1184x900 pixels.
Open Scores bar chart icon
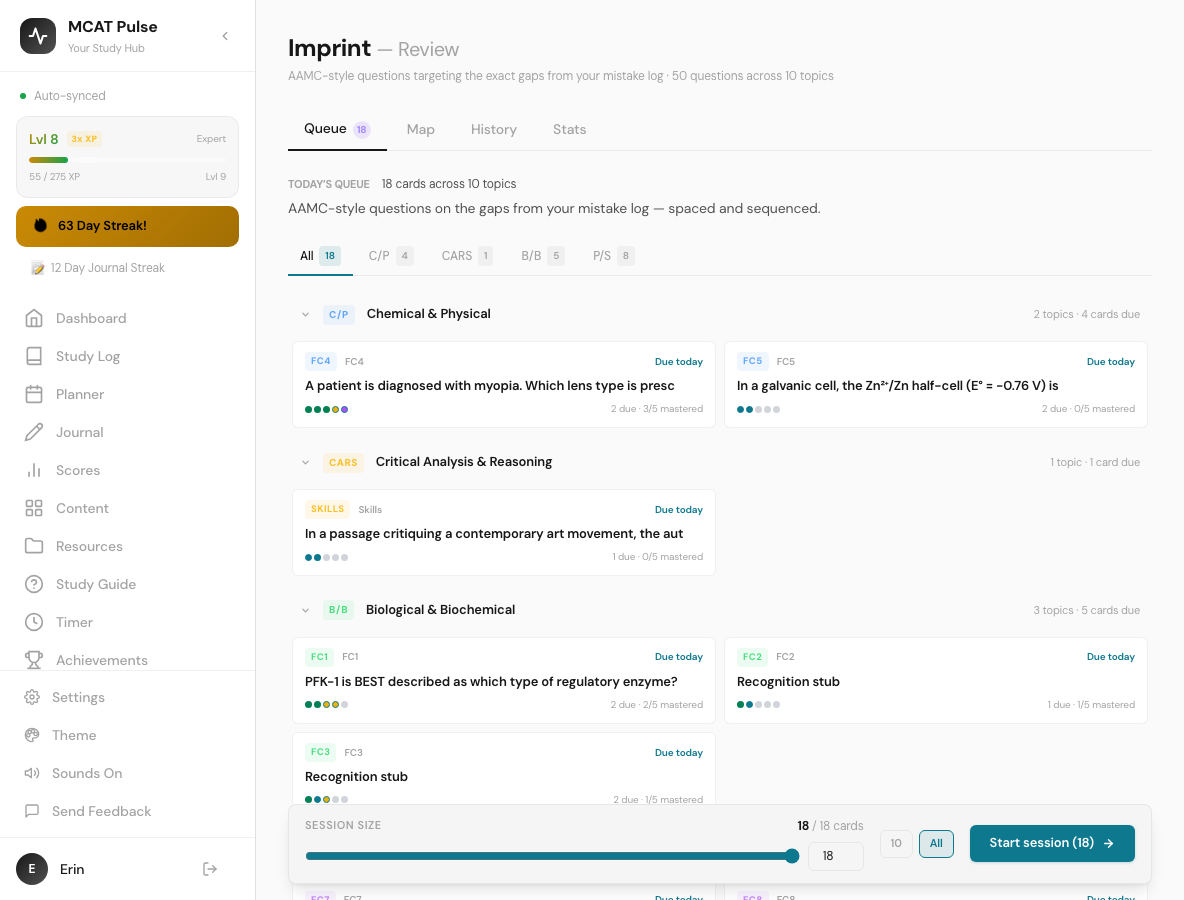tap(34, 470)
